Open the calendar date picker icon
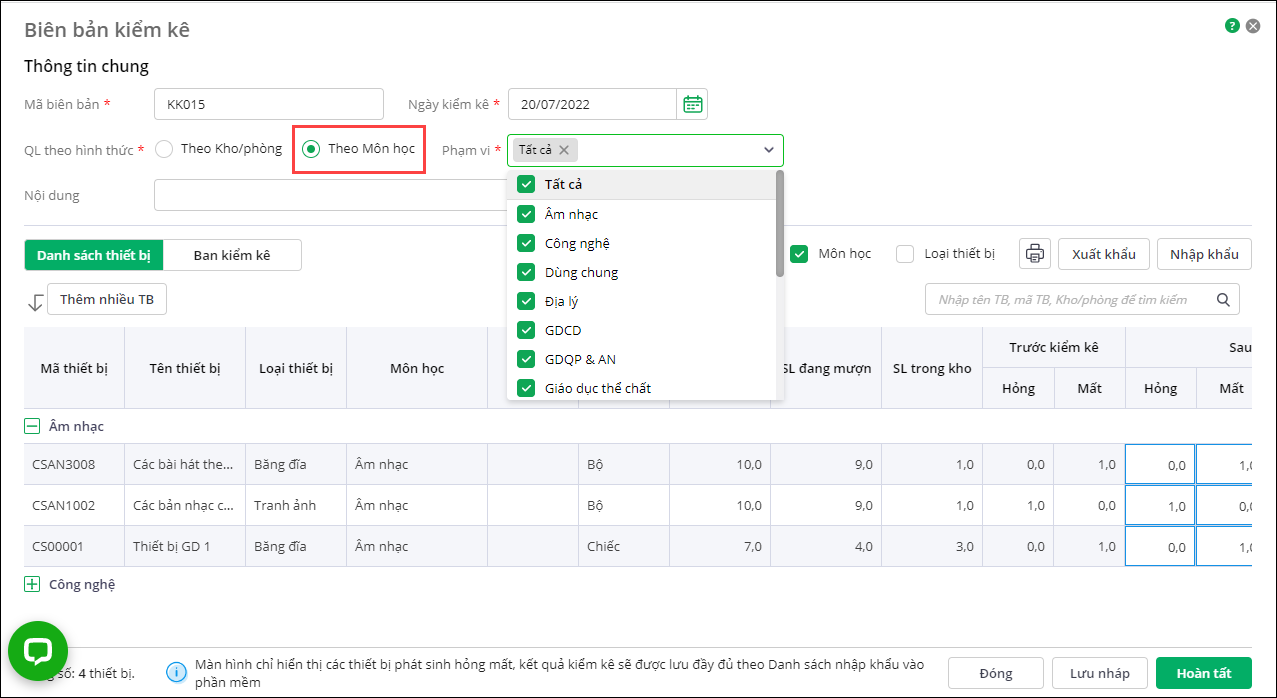This screenshot has height=698, width=1277. point(692,104)
